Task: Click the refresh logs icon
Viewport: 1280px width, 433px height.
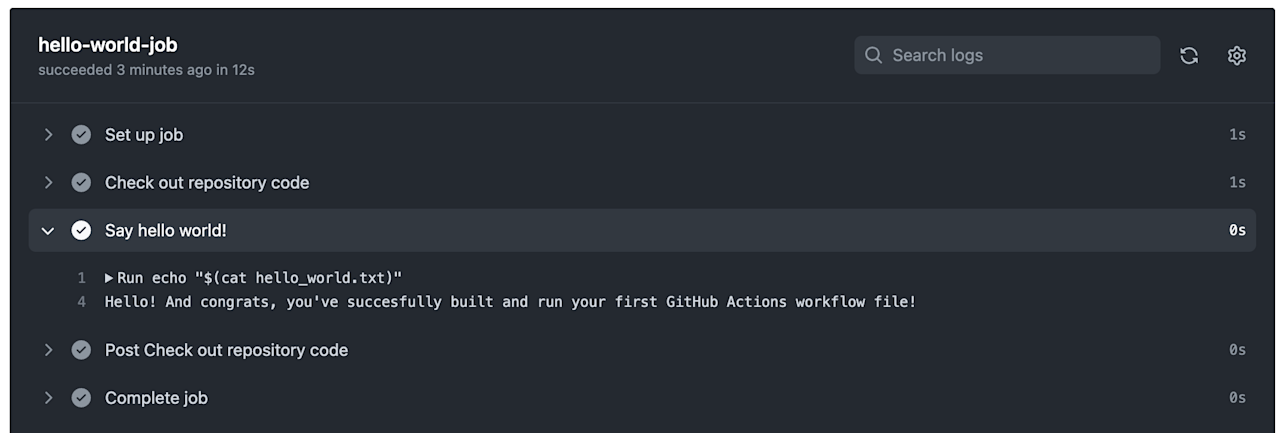Action: click(x=1189, y=56)
